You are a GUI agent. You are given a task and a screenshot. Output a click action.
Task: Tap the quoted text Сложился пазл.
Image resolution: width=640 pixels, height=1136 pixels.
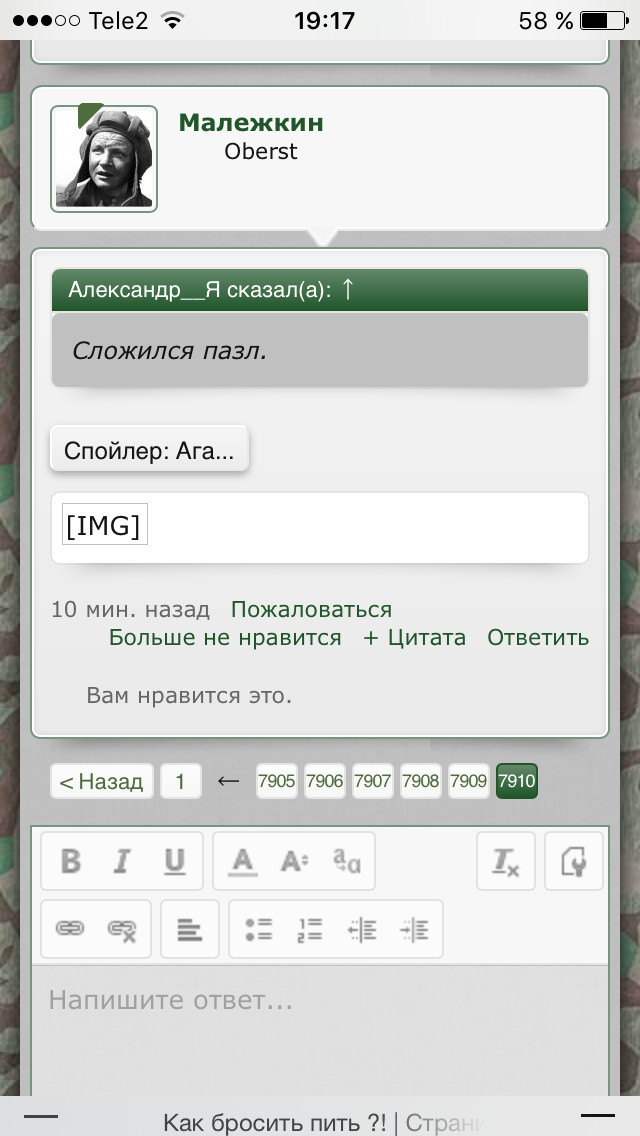tap(170, 351)
